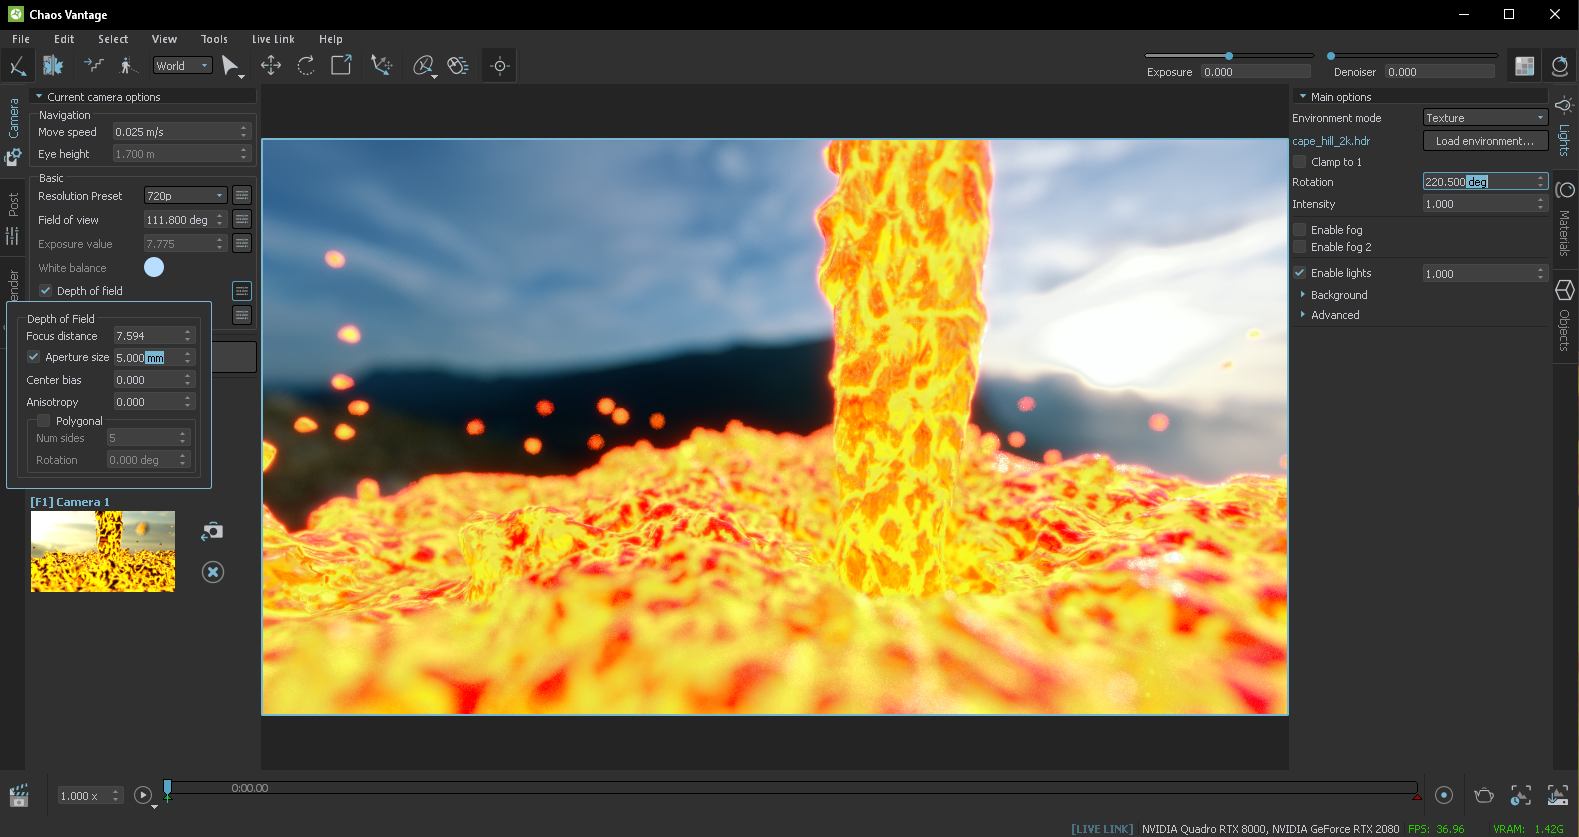Click the save image snapshot icon
The width and height of the screenshot is (1579, 837).
pyautogui.click(x=1558, y=795)
